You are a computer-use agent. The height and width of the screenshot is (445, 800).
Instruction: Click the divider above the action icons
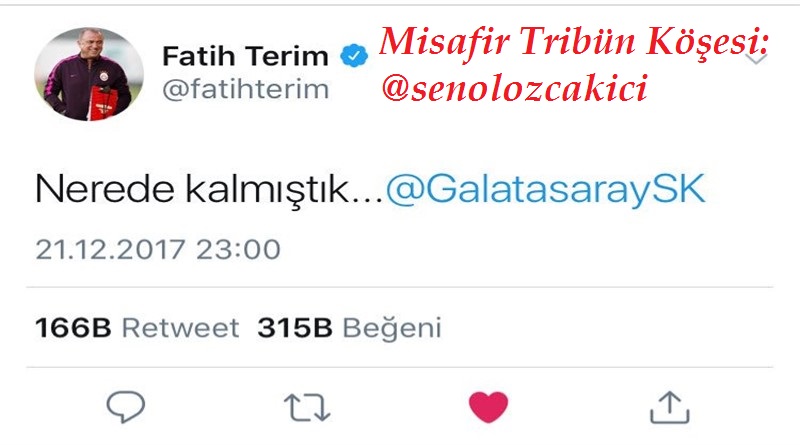tap(399, 367)
